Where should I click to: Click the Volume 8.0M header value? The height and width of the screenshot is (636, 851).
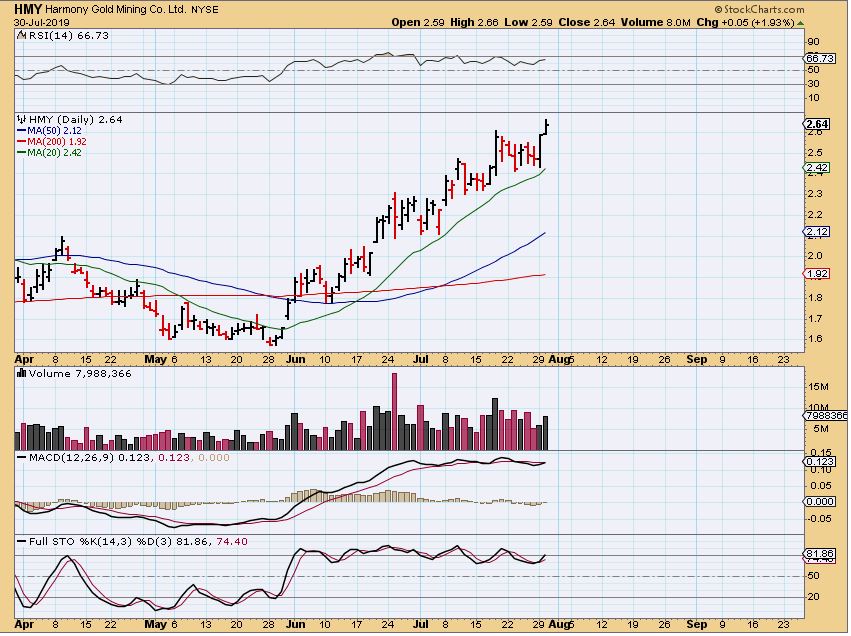(656, 23)
